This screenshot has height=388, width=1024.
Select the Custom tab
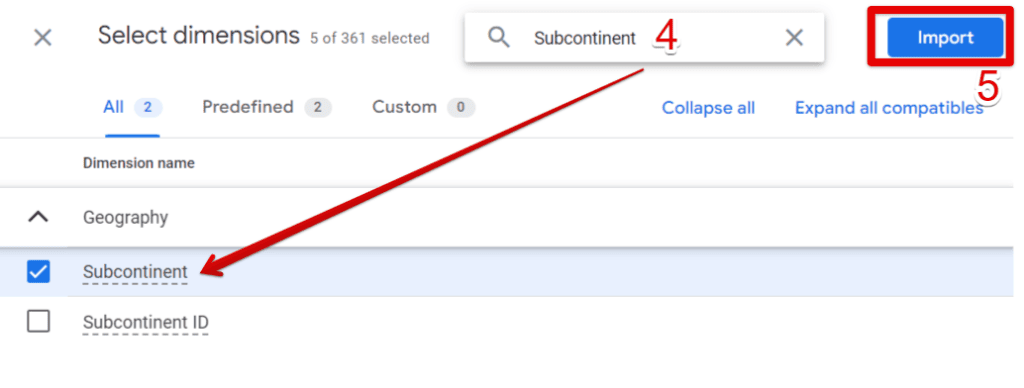point(423,107)
